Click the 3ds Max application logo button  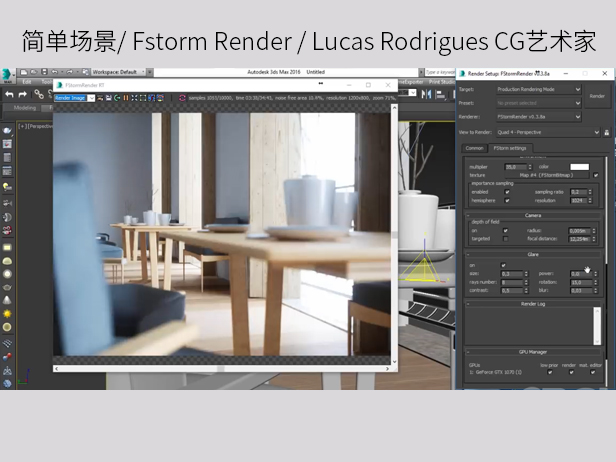tap(7, 73)
